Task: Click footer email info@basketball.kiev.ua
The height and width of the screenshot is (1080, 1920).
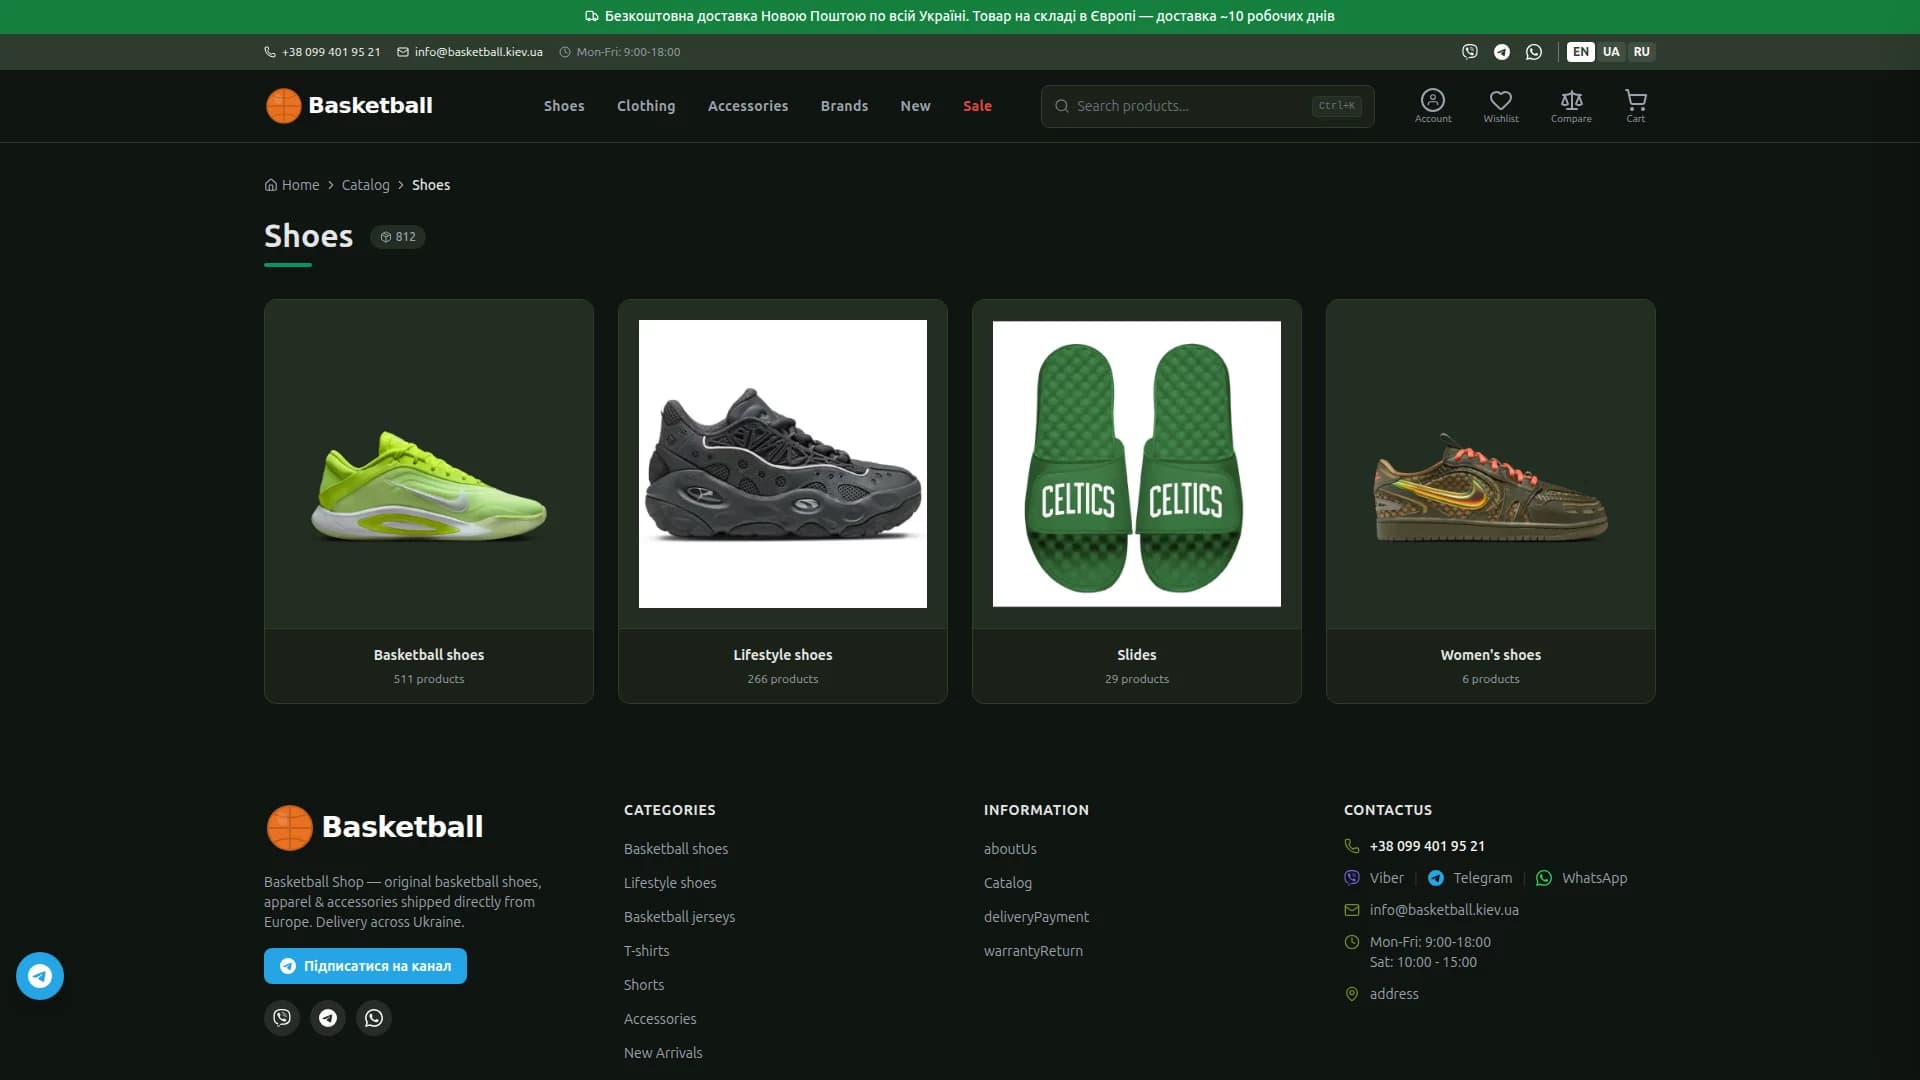Action: click(x=1444, y=910)
